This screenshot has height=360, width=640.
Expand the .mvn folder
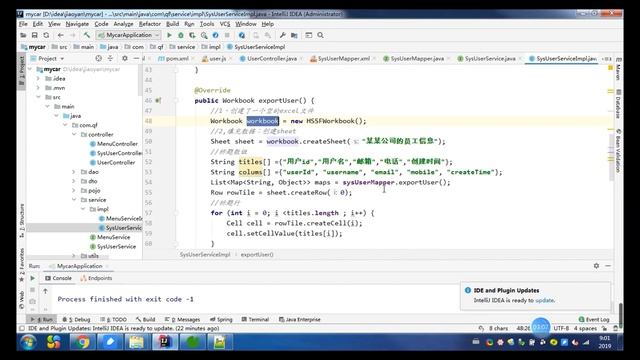(x=38, y=88)
